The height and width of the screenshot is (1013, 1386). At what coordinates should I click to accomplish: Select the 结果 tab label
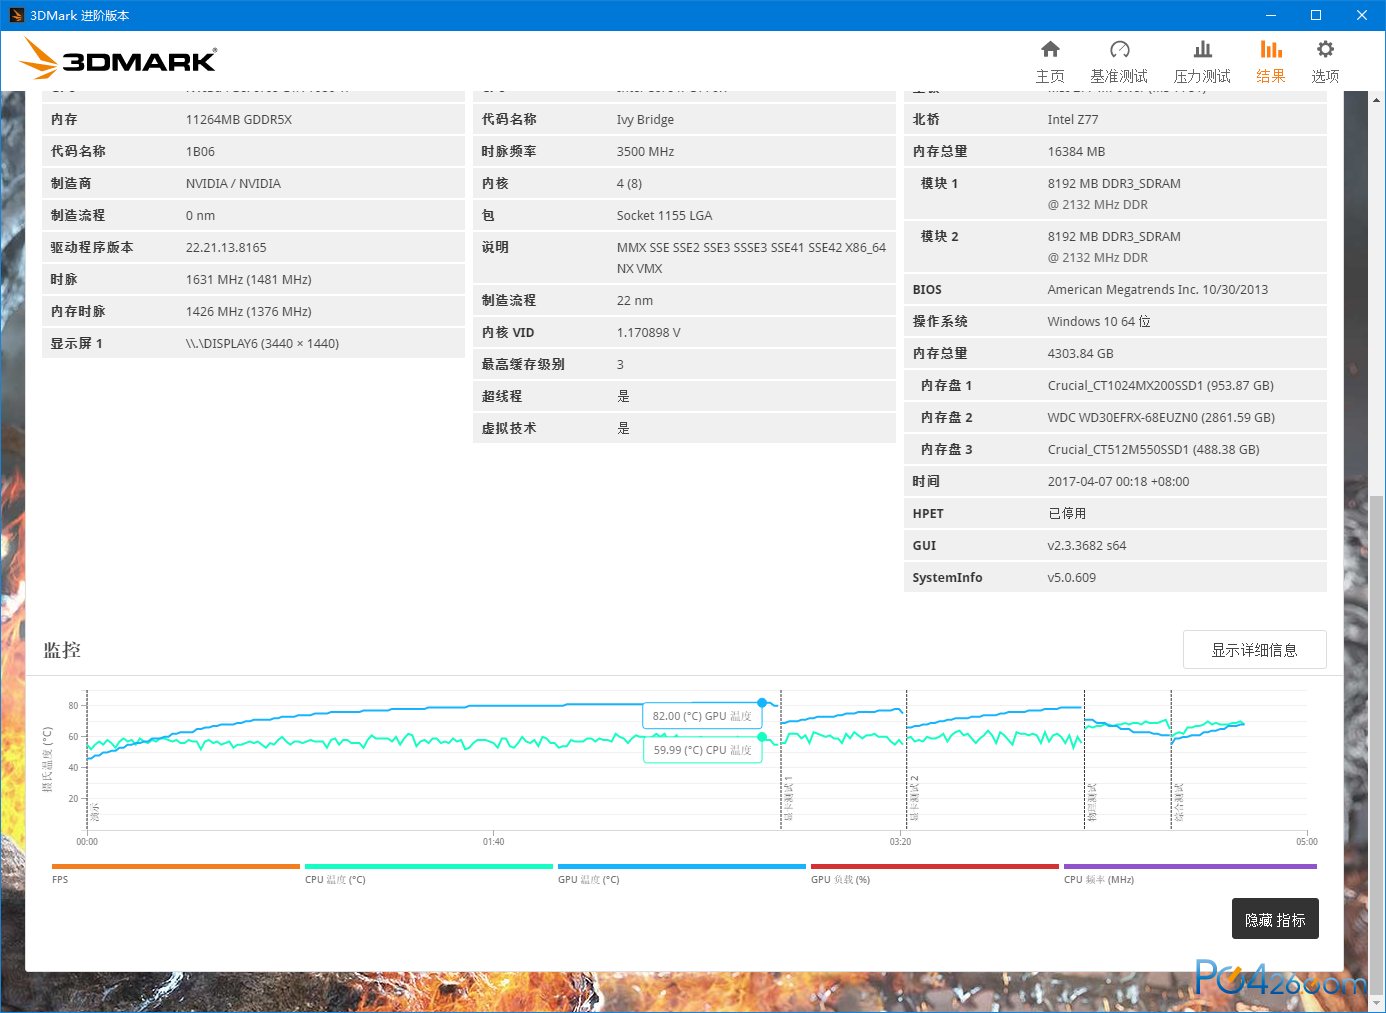tap(1271, 76)
